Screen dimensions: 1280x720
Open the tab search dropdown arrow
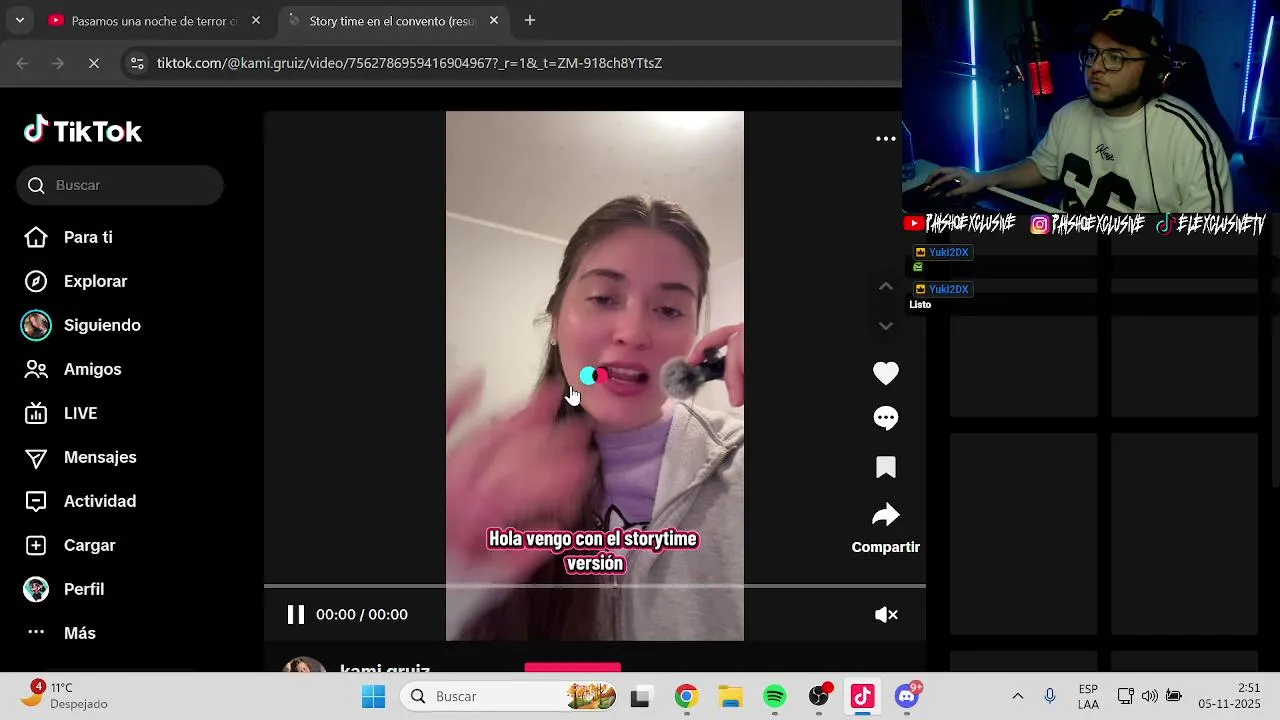coord(19,20)
